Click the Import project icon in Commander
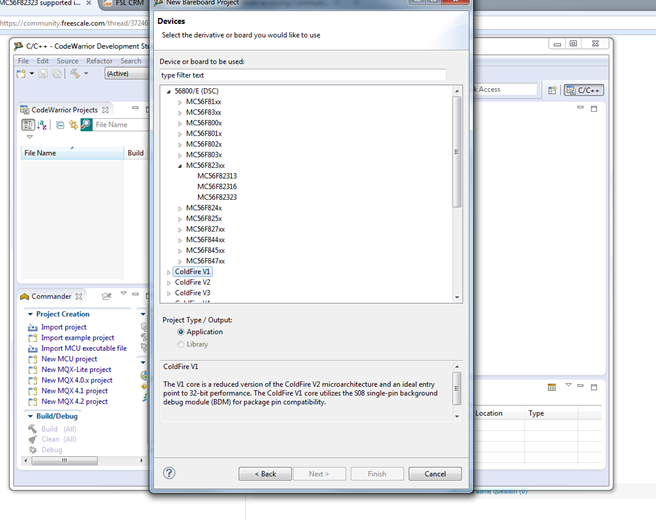The image size is (656, 520). click(x=33, y=327)
